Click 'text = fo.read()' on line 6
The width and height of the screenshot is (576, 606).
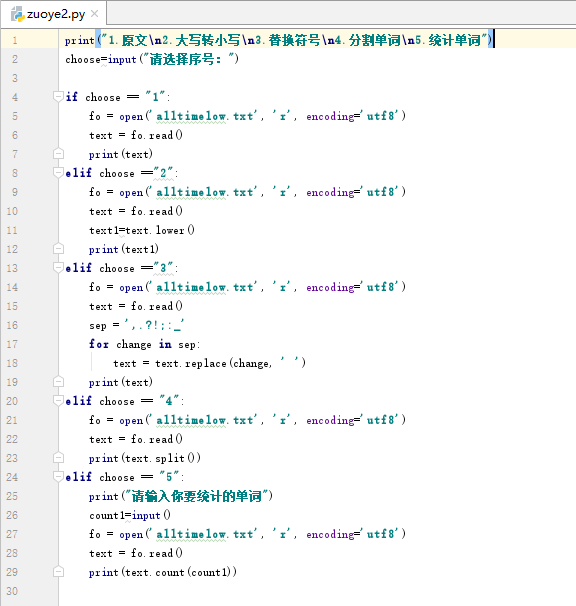pyautogui.click(x=136, y=135)
